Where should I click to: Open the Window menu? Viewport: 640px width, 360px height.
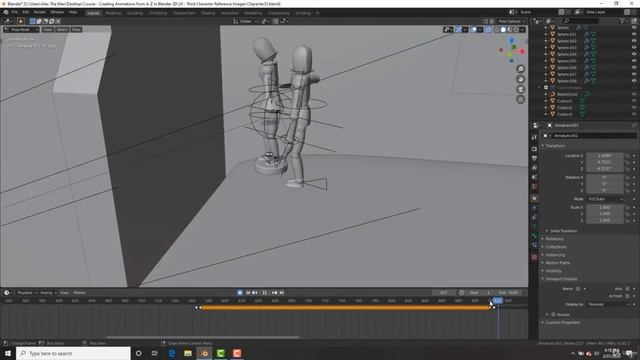coord(57,13)
